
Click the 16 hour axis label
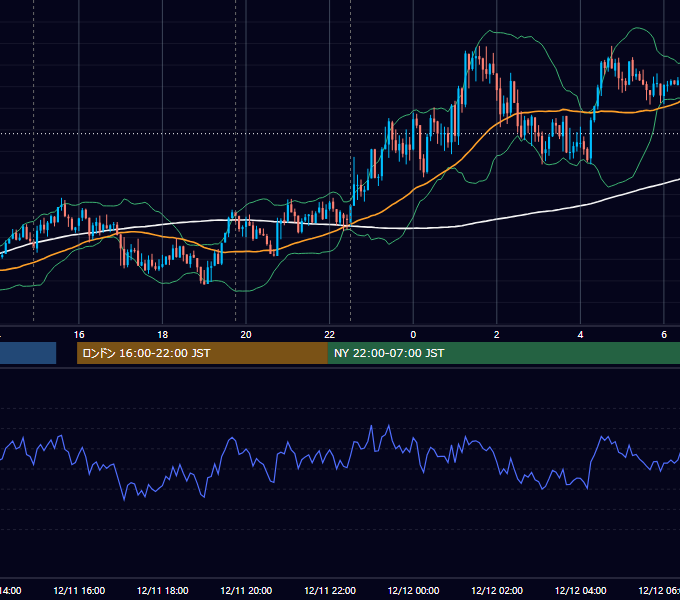(x=79, y=335)
